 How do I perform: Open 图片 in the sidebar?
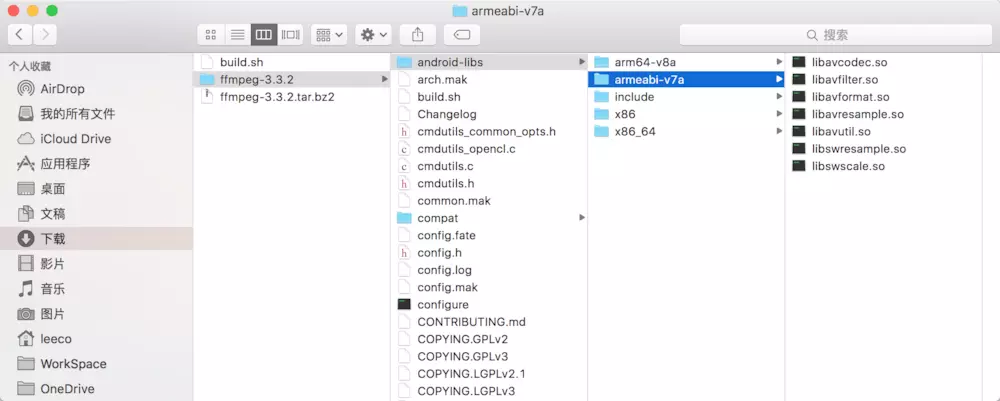click(x=96, y=314)
